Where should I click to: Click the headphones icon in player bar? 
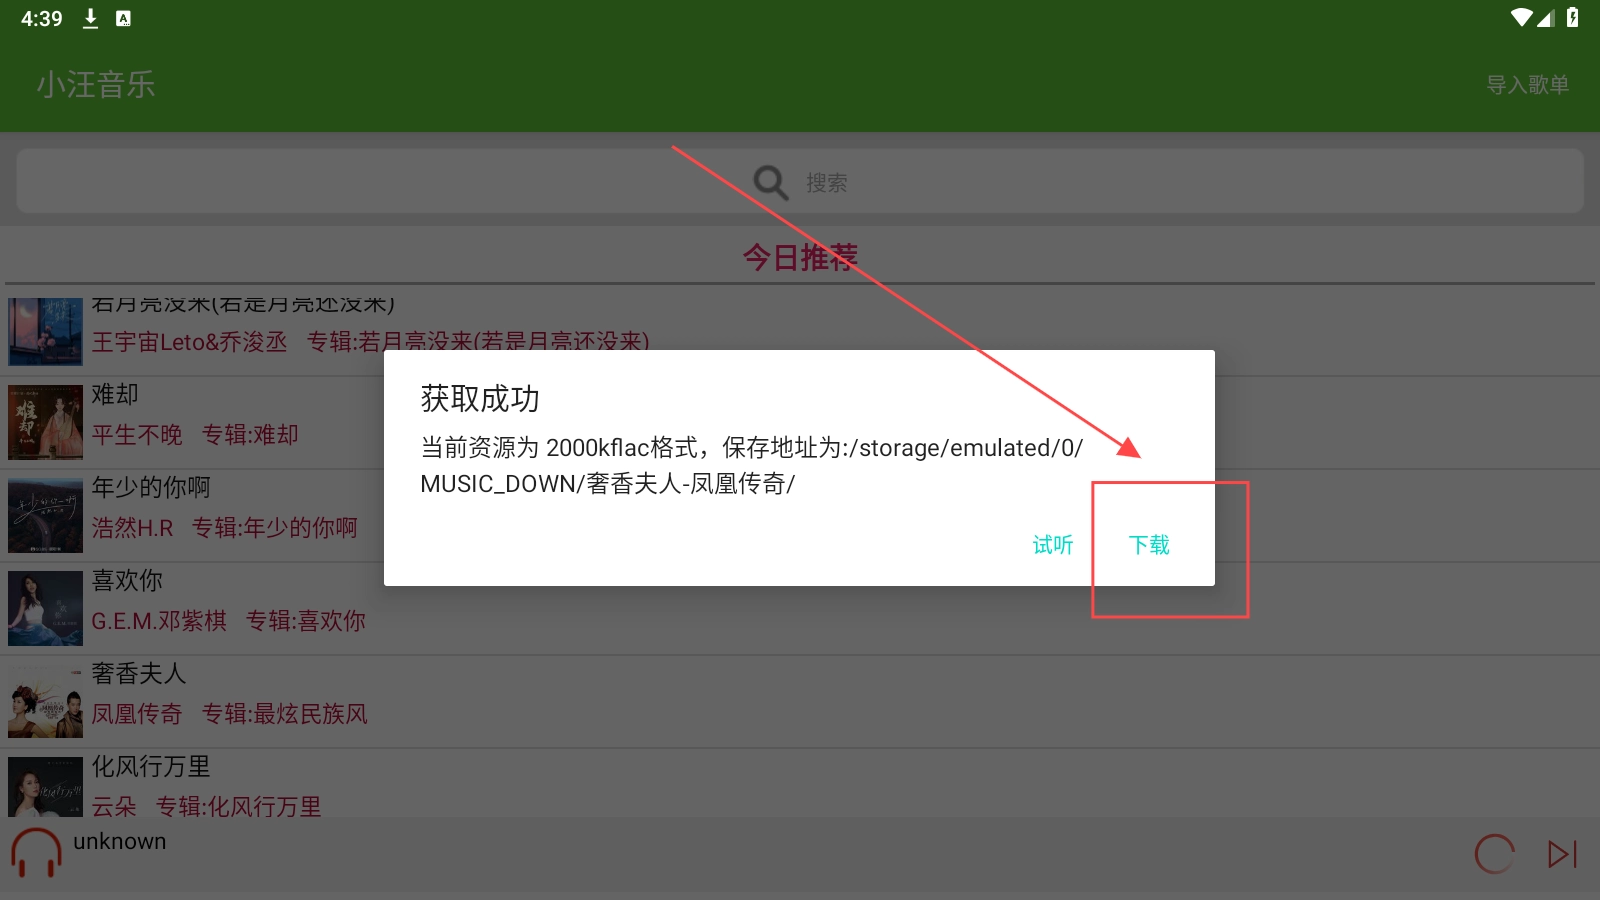click(36, 853)
